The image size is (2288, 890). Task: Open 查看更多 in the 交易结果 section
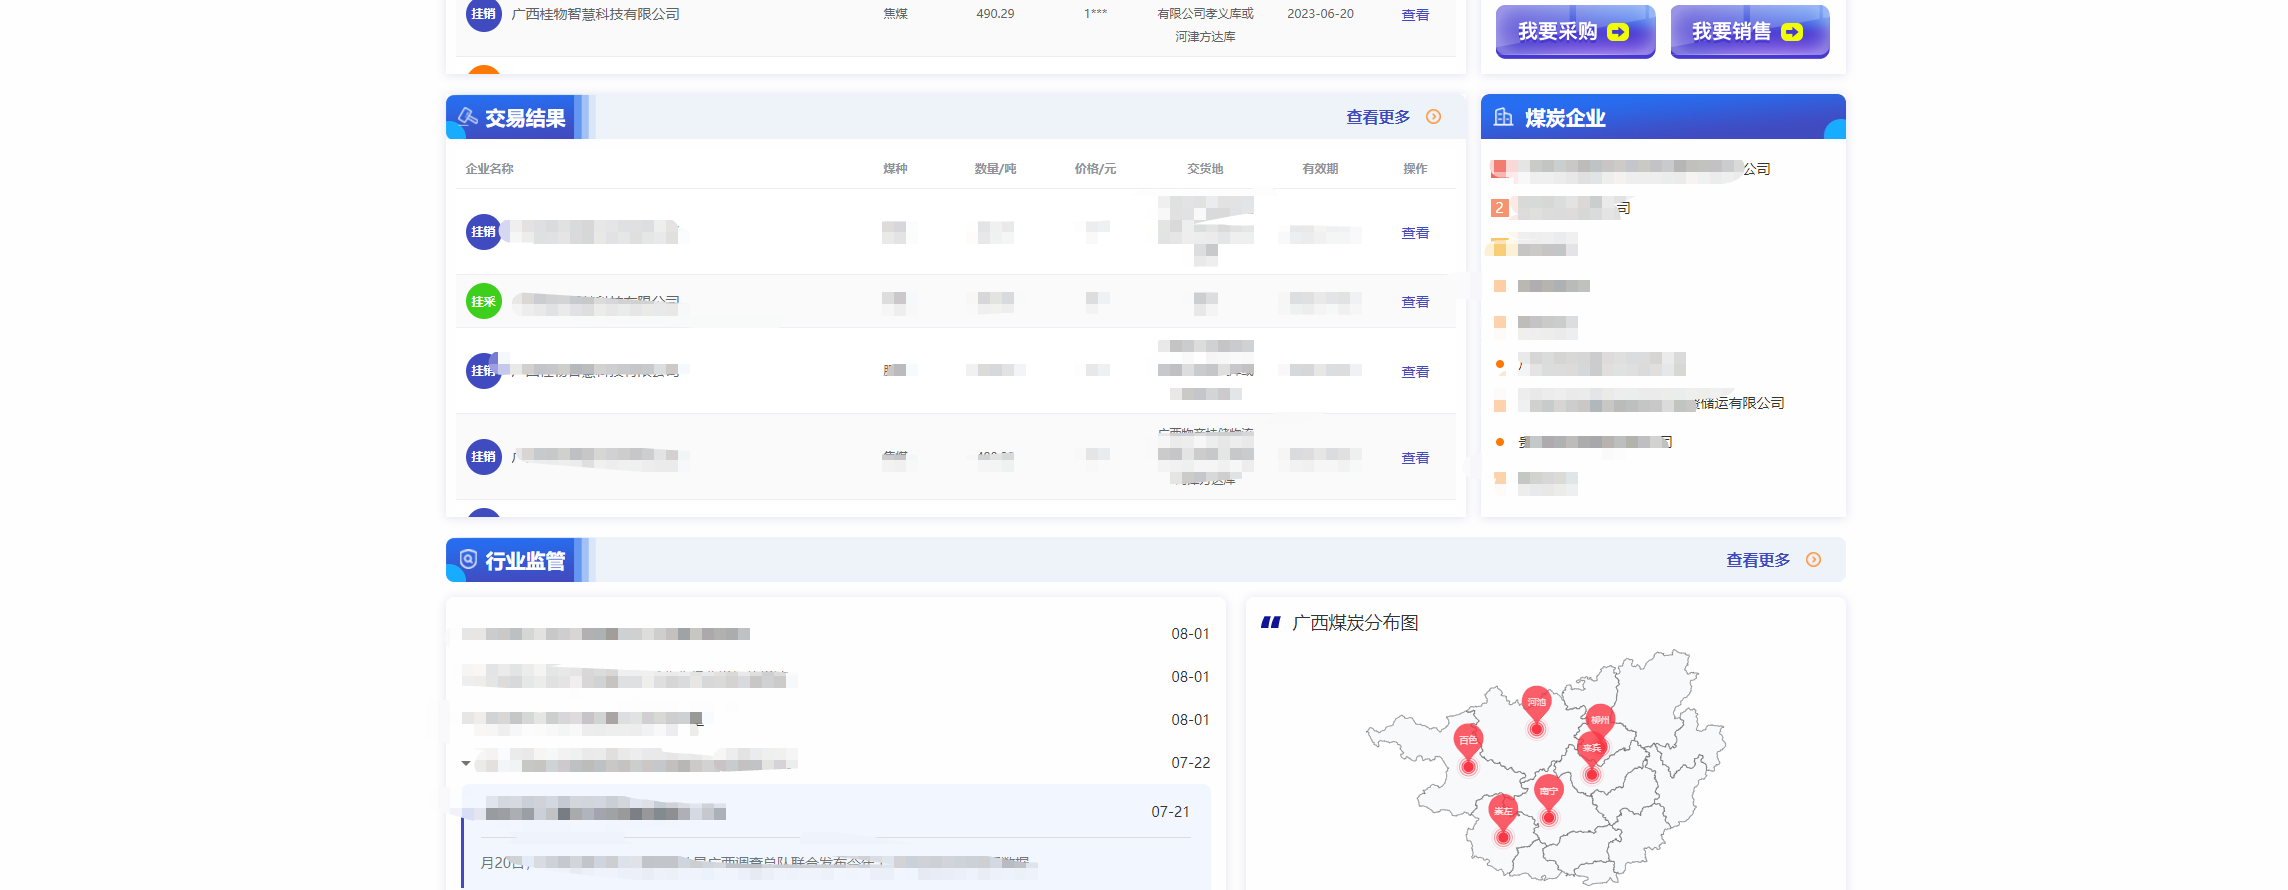tap(1378, 117)
